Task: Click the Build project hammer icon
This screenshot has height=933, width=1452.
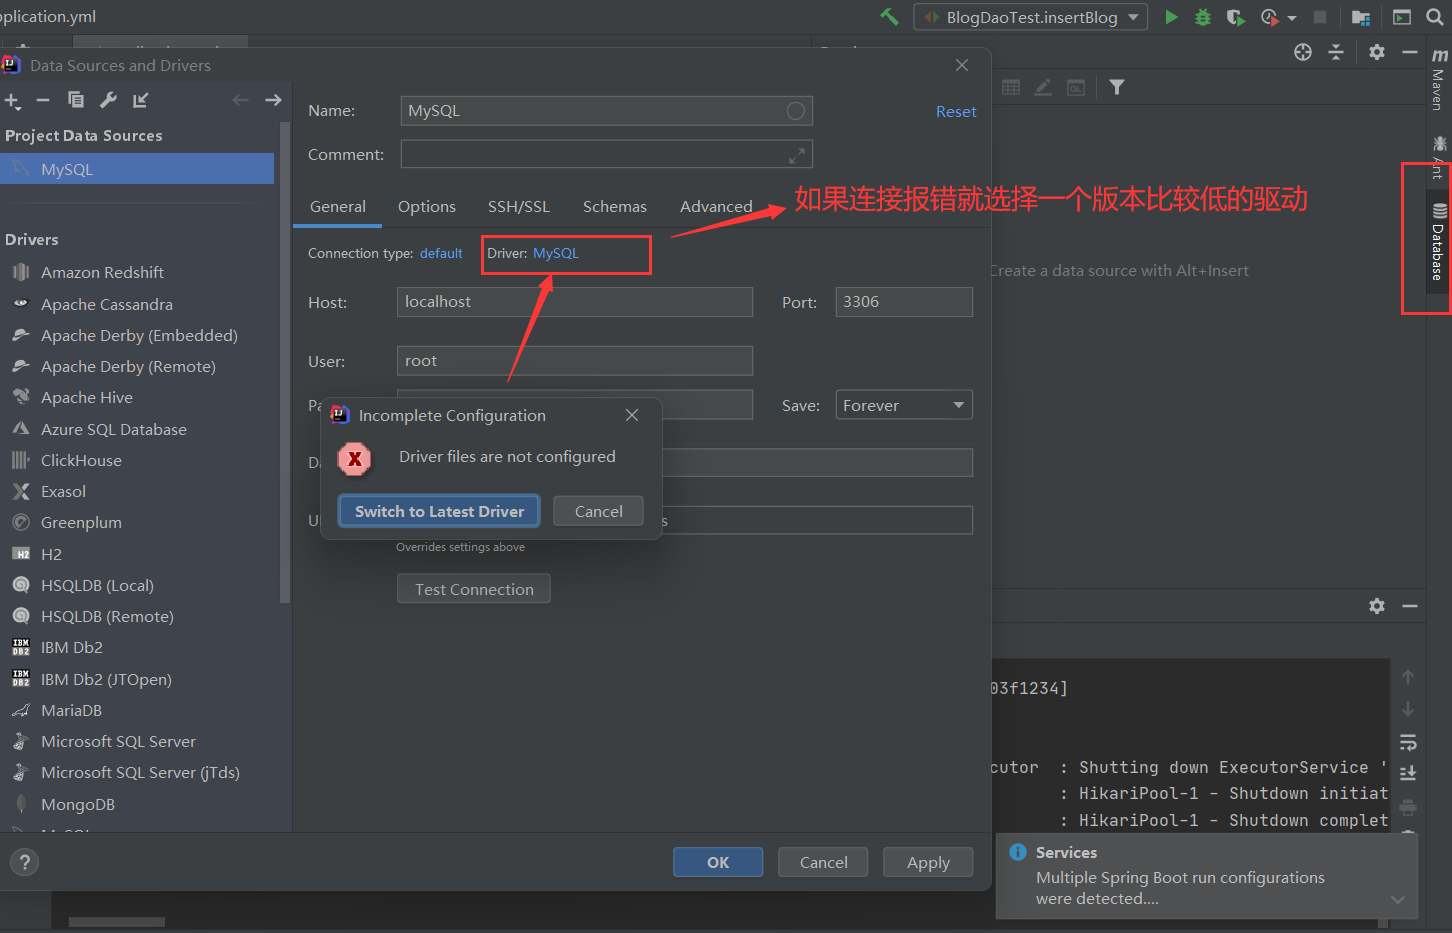Action: 889,17
